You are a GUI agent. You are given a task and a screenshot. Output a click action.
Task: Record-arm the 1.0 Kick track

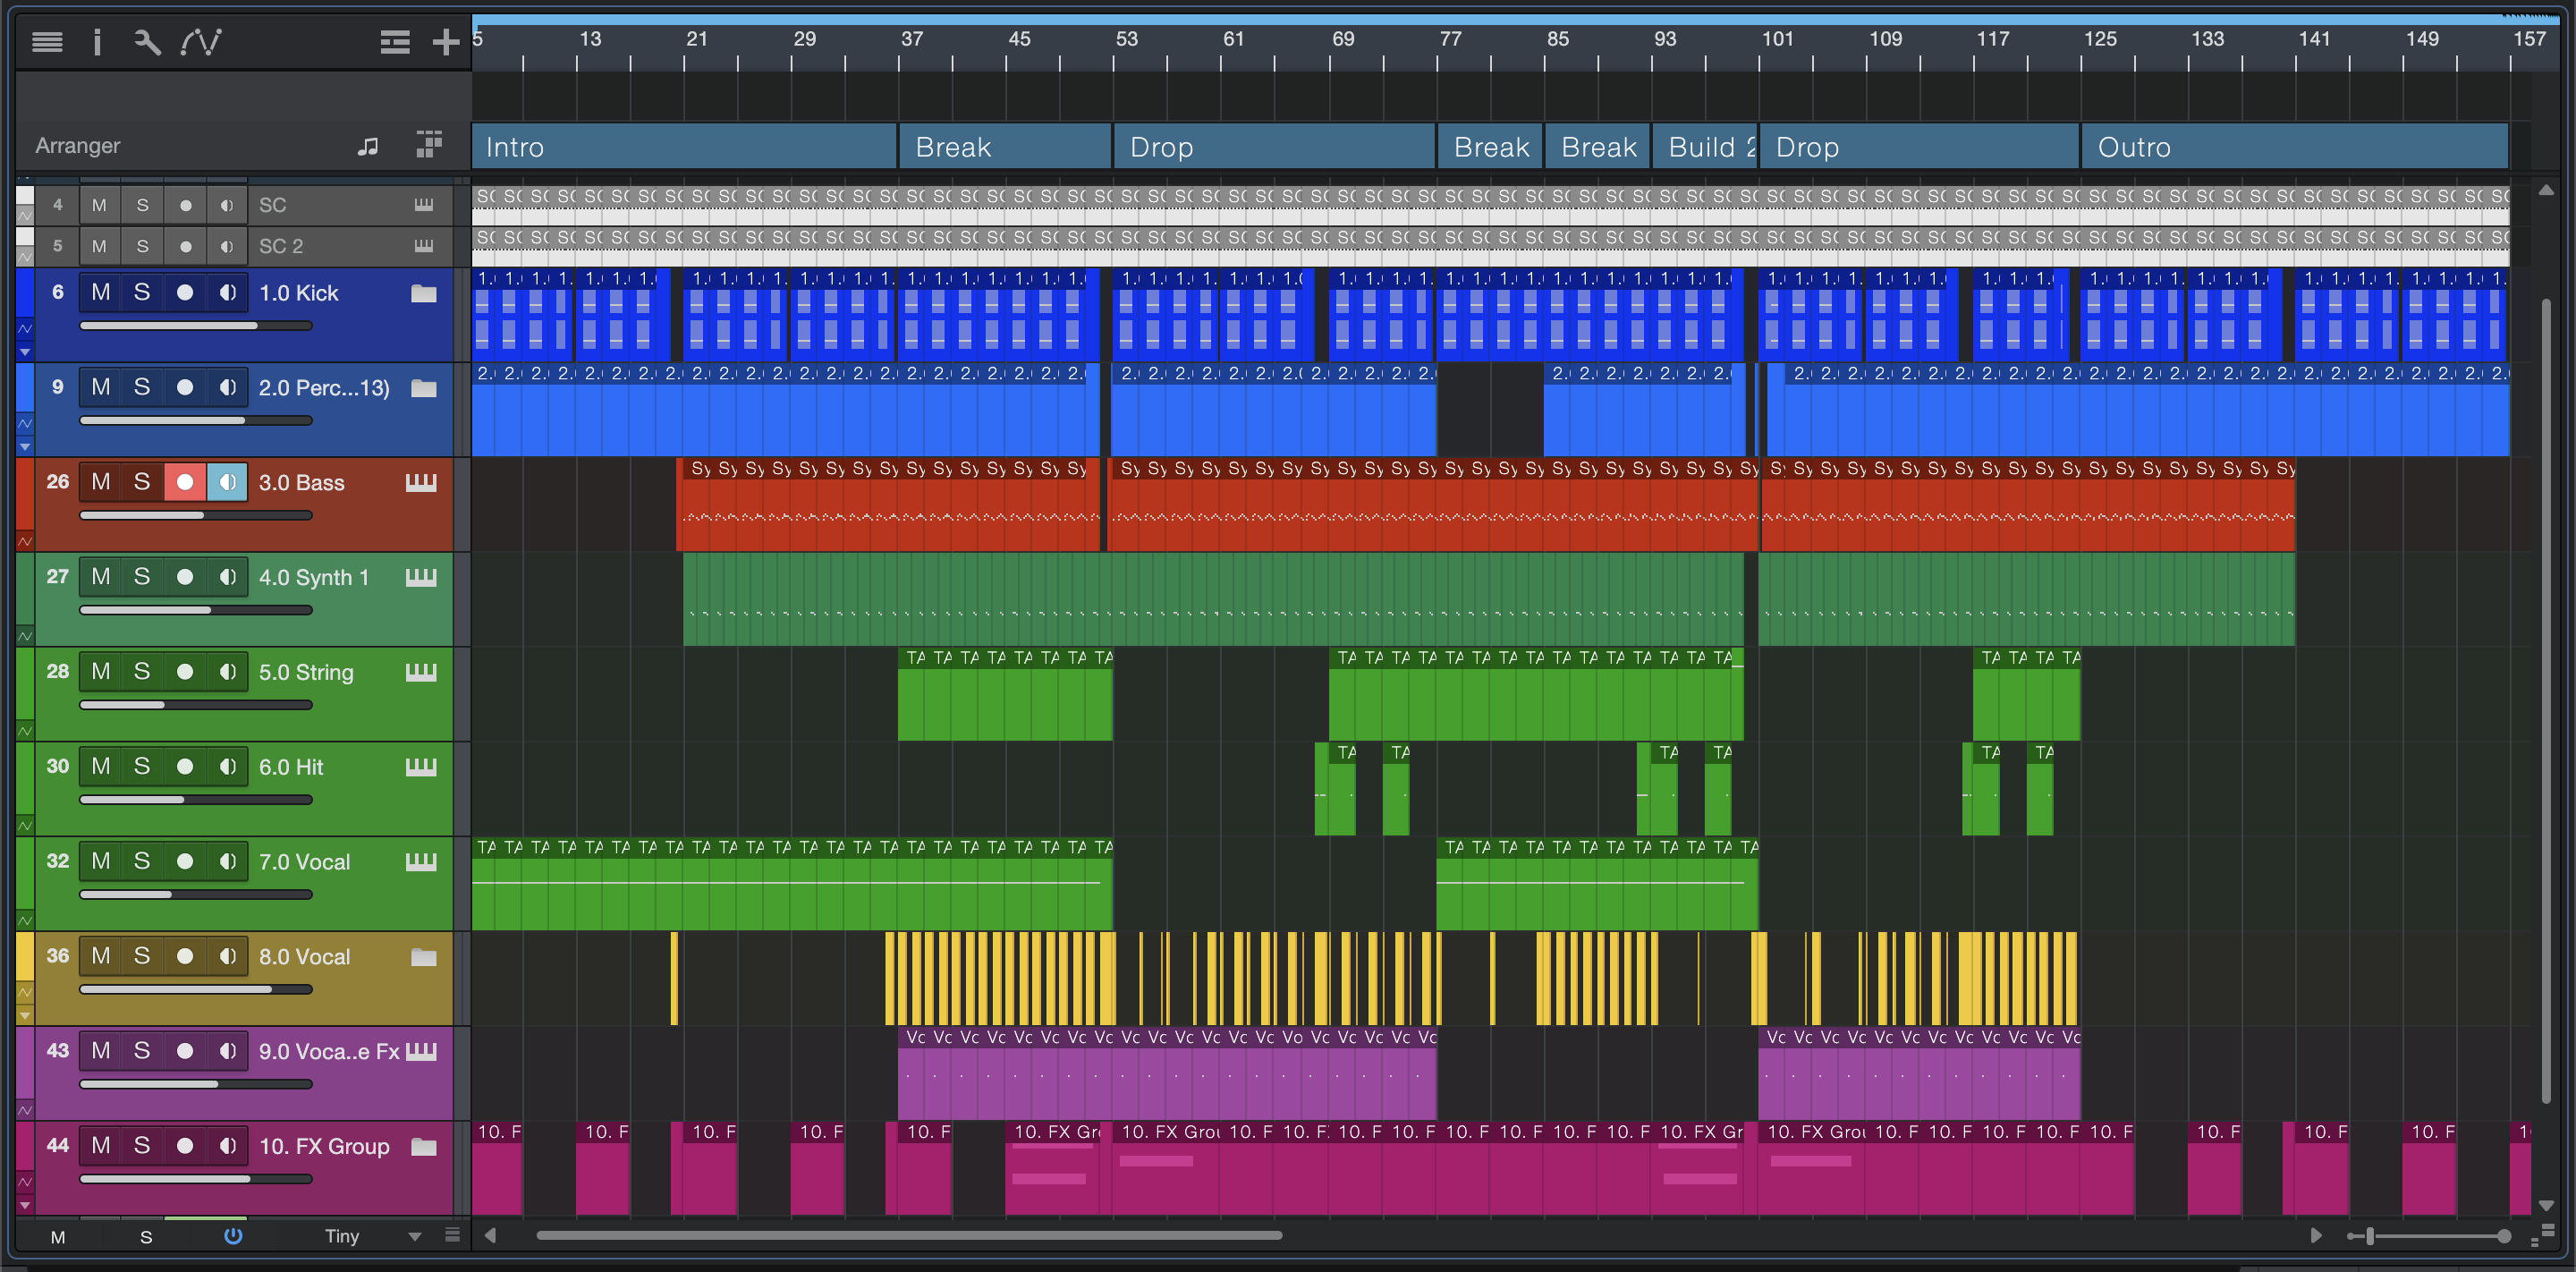coord(185,292)
